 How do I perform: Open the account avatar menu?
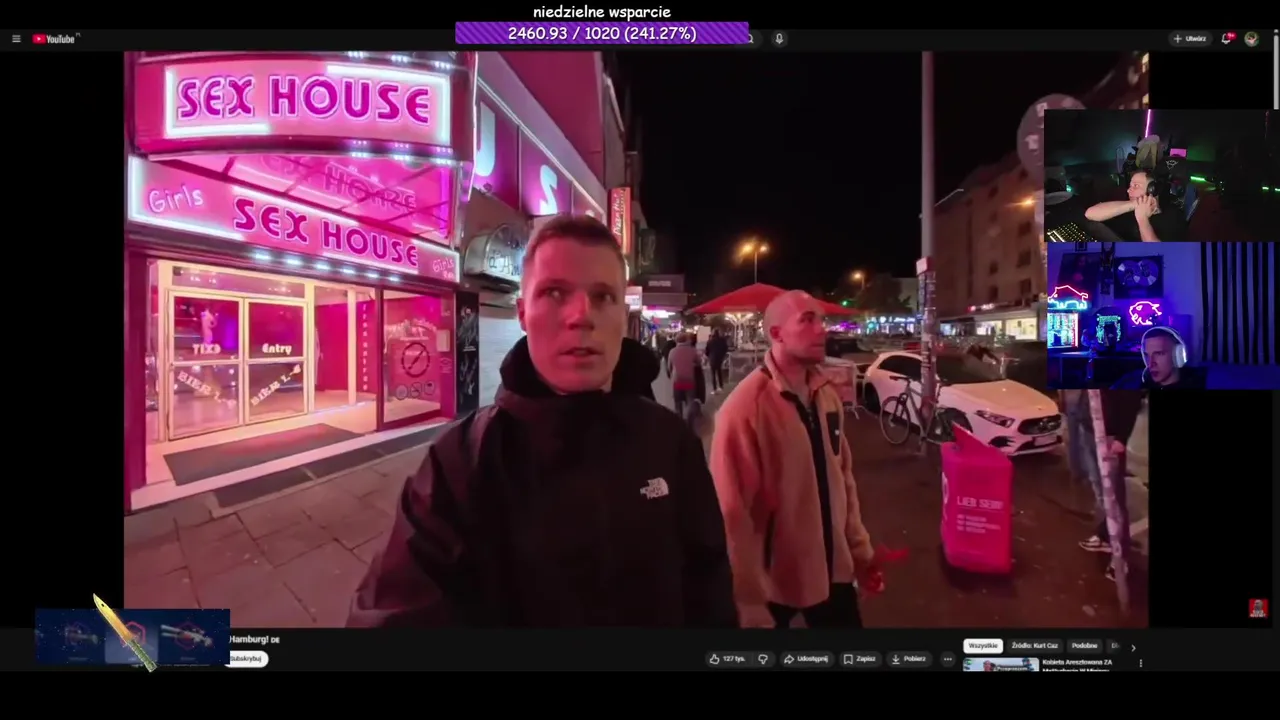coord(1251,39)
